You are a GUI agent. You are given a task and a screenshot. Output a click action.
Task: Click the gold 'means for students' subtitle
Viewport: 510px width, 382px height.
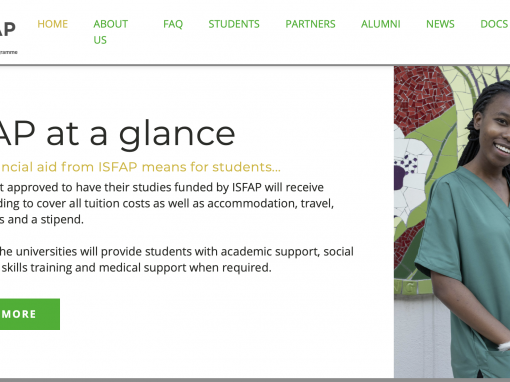[x=140, y=167]
